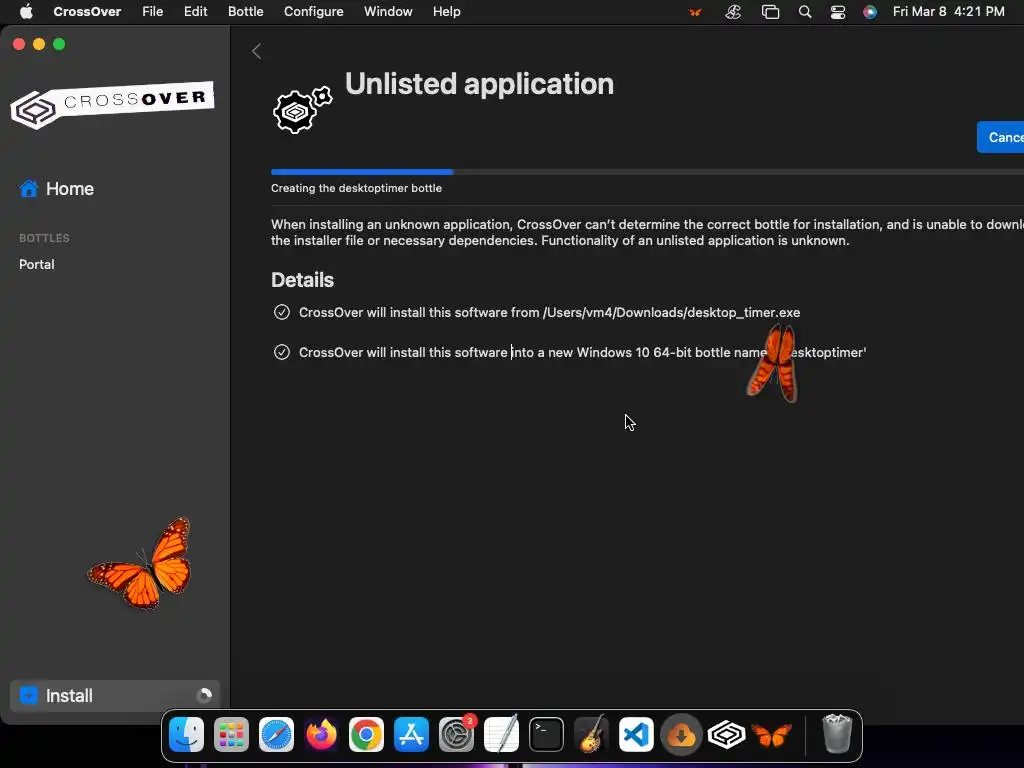Click the desktop_timer.exe path text
Image resolution: width=1024 pixels, height=768 pixels.
671,312
